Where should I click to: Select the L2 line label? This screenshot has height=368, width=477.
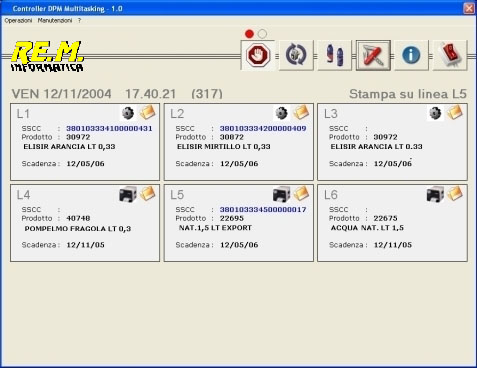coord(177,114)
